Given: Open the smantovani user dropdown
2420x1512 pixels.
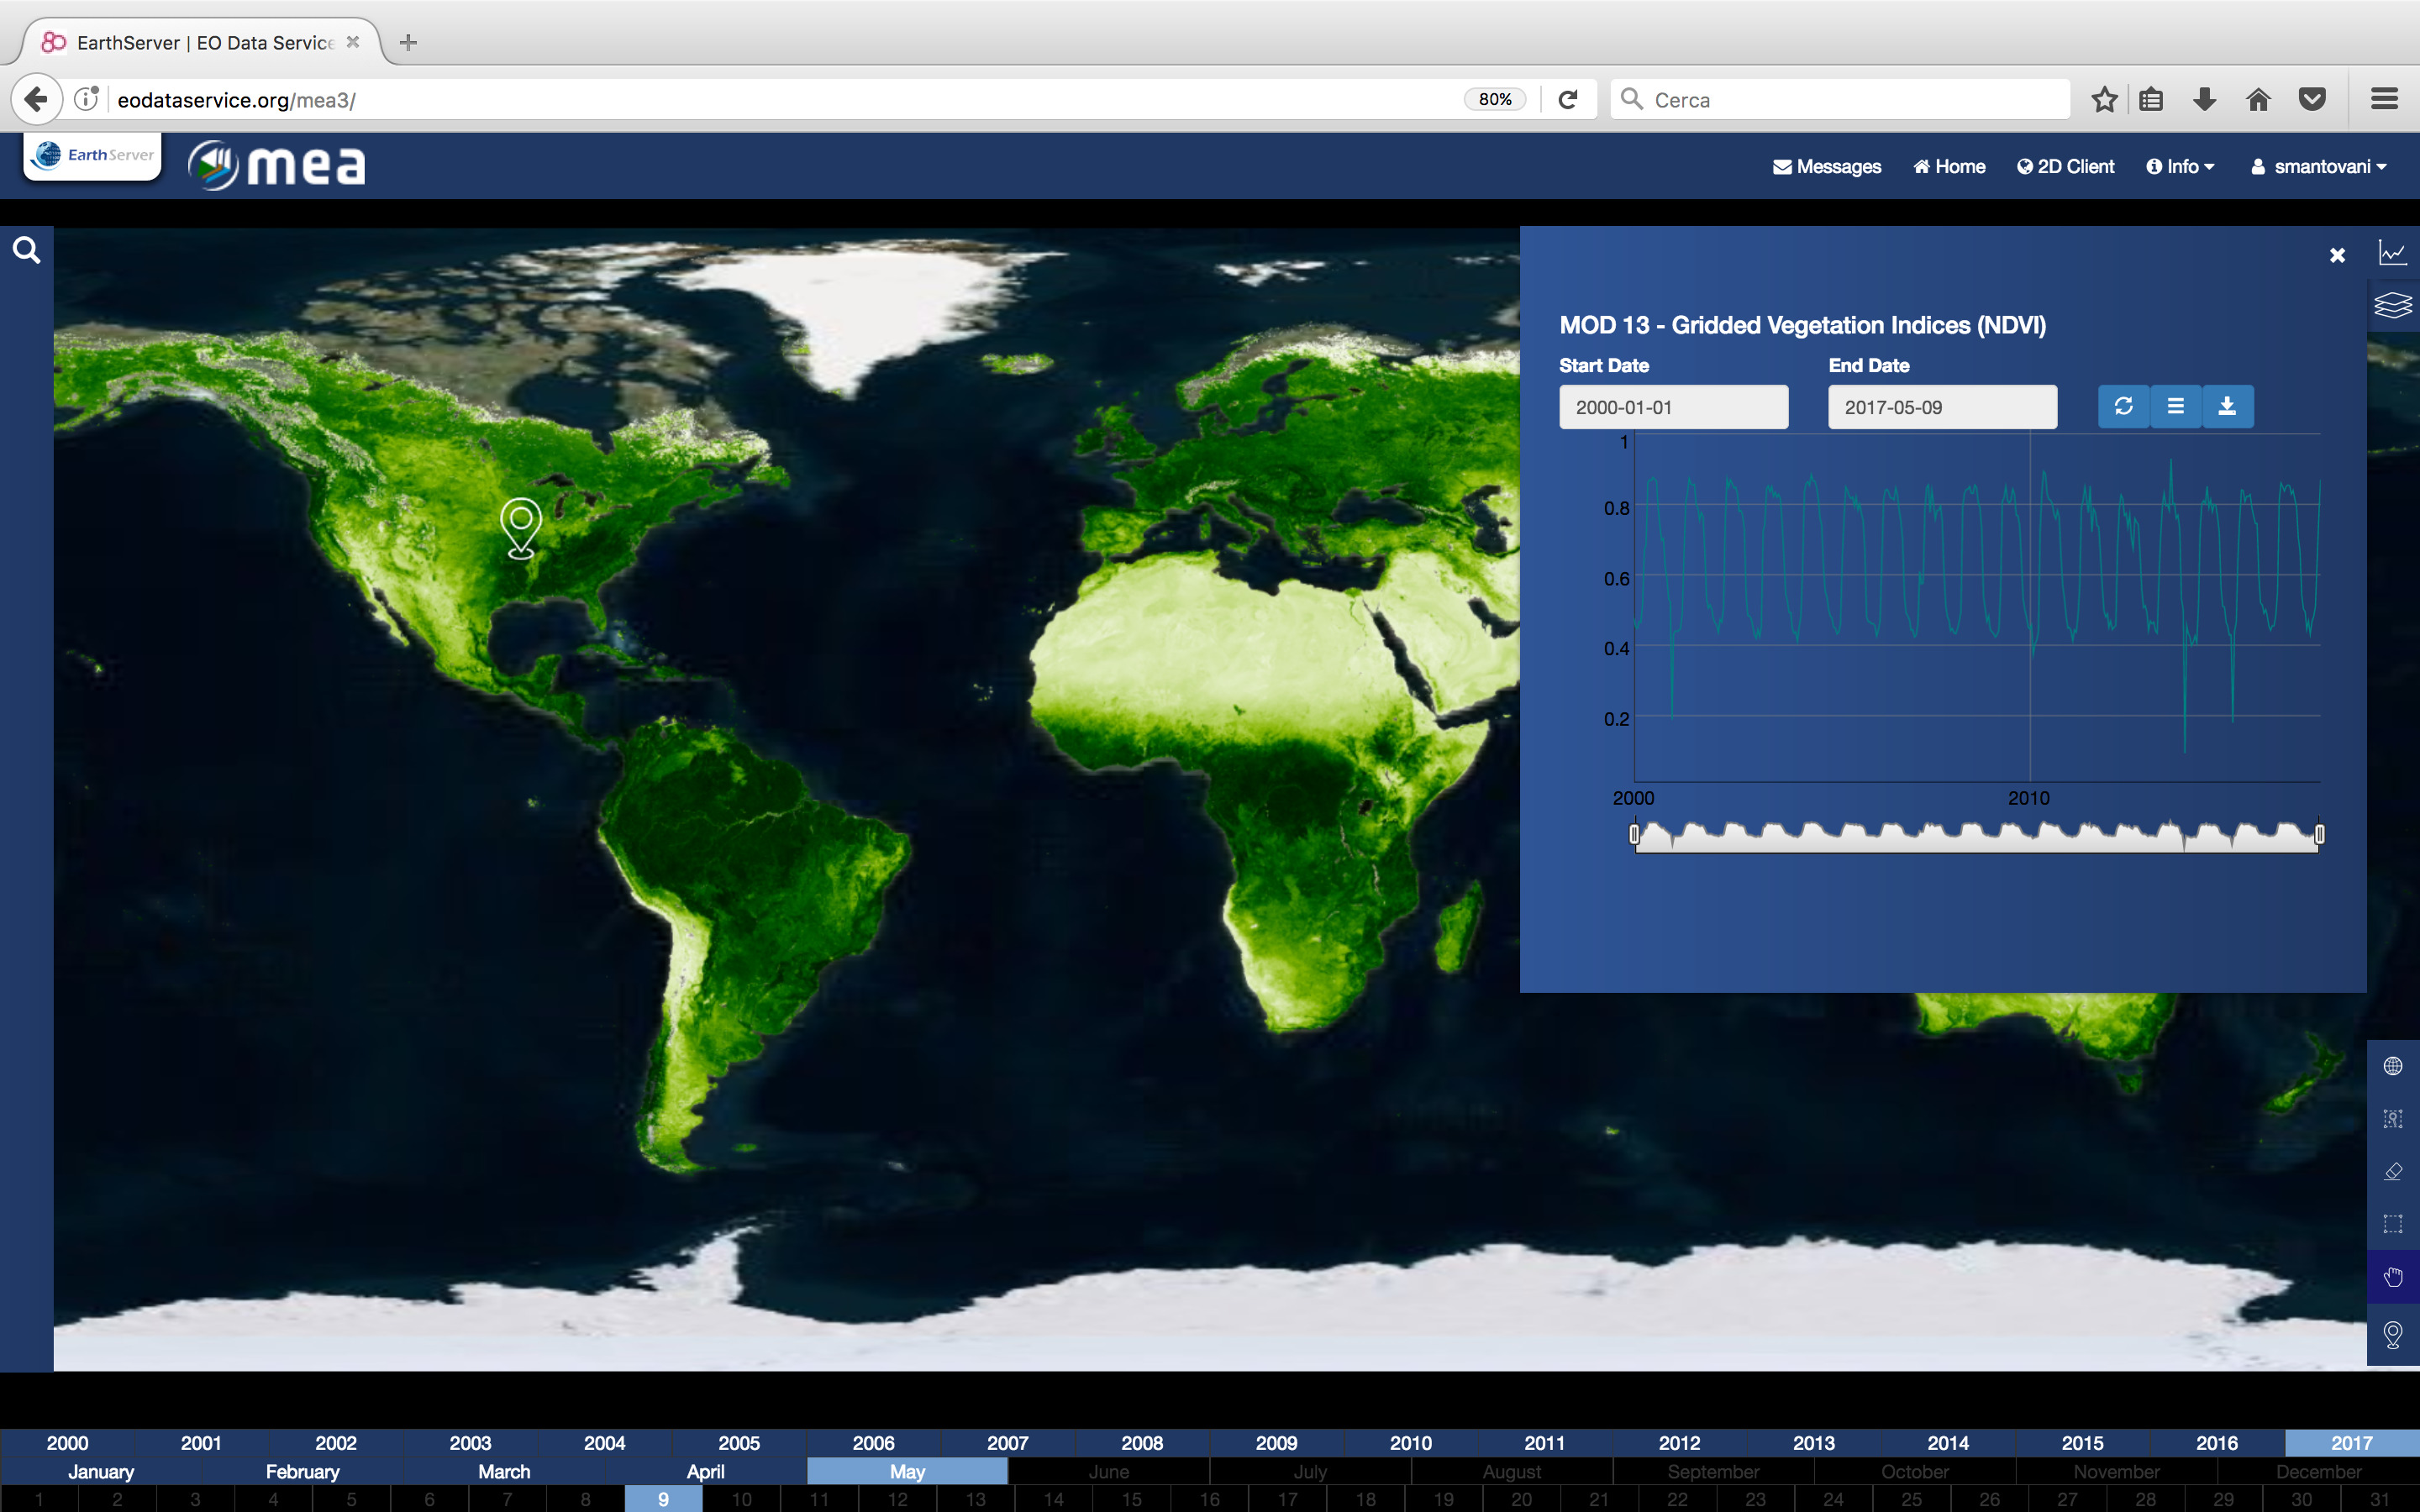Looking at the screenshot, I should [2318, 166].
